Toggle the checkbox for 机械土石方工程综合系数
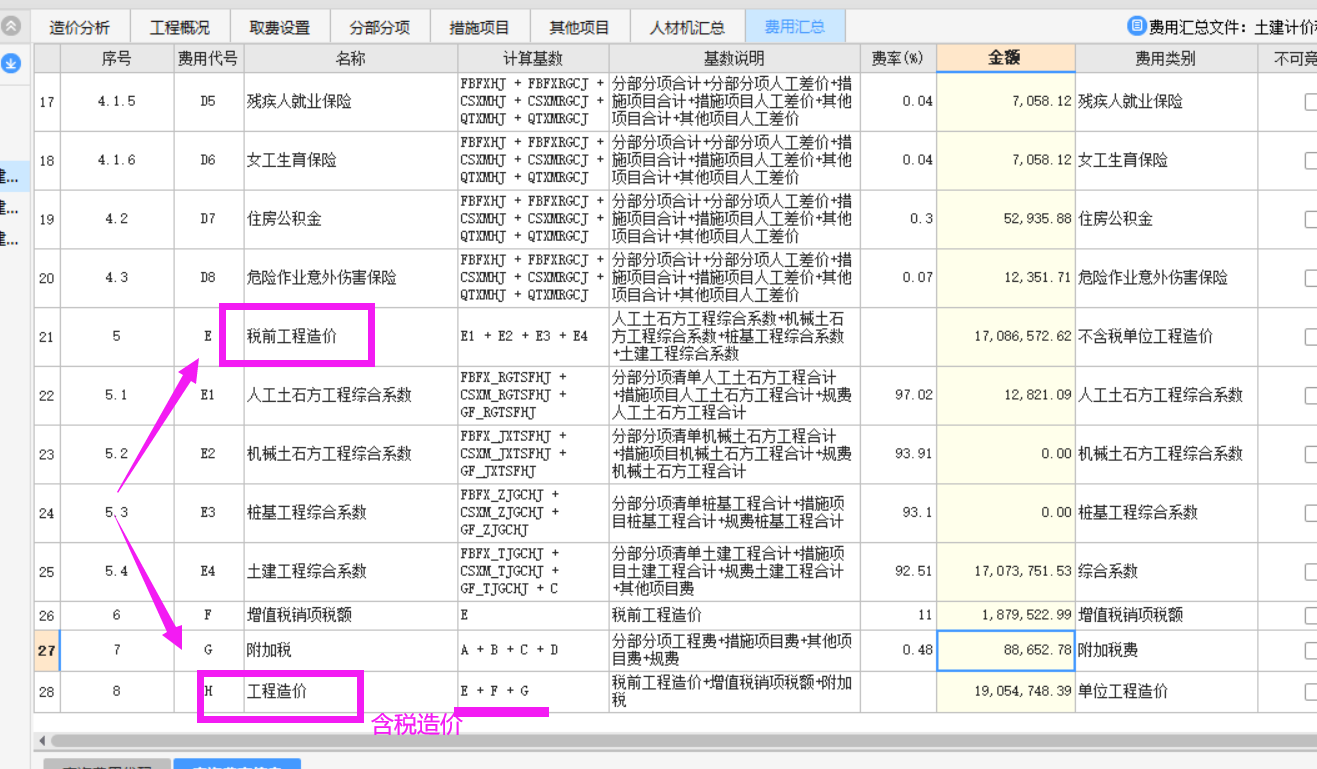The height and width of the screenshot is (769, 1317). (x=1311, y=454)
